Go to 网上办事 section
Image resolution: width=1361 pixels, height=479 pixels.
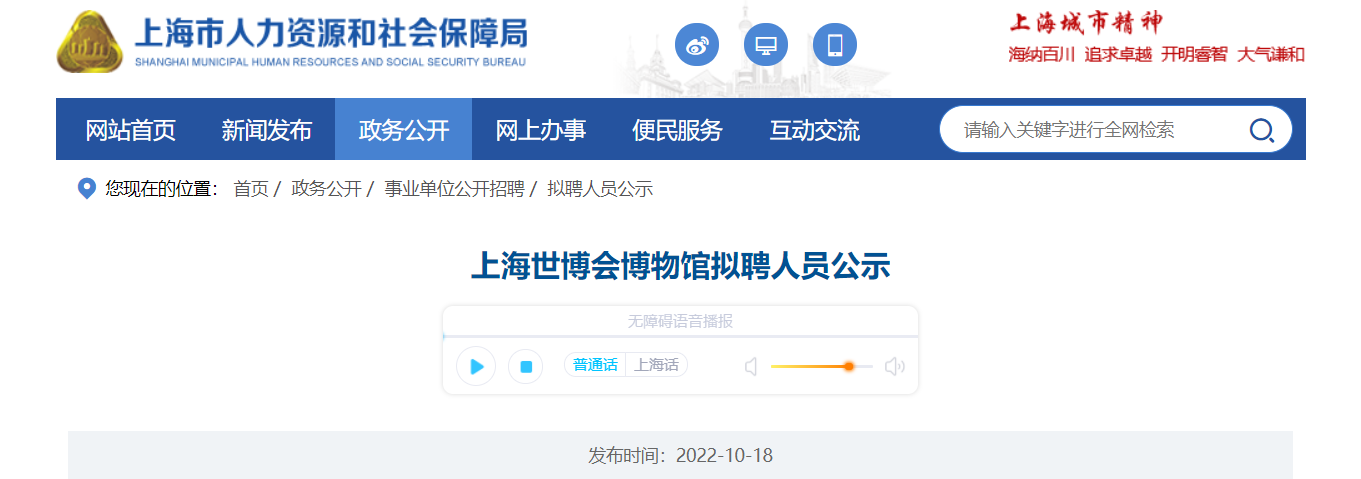coord(541,130)
